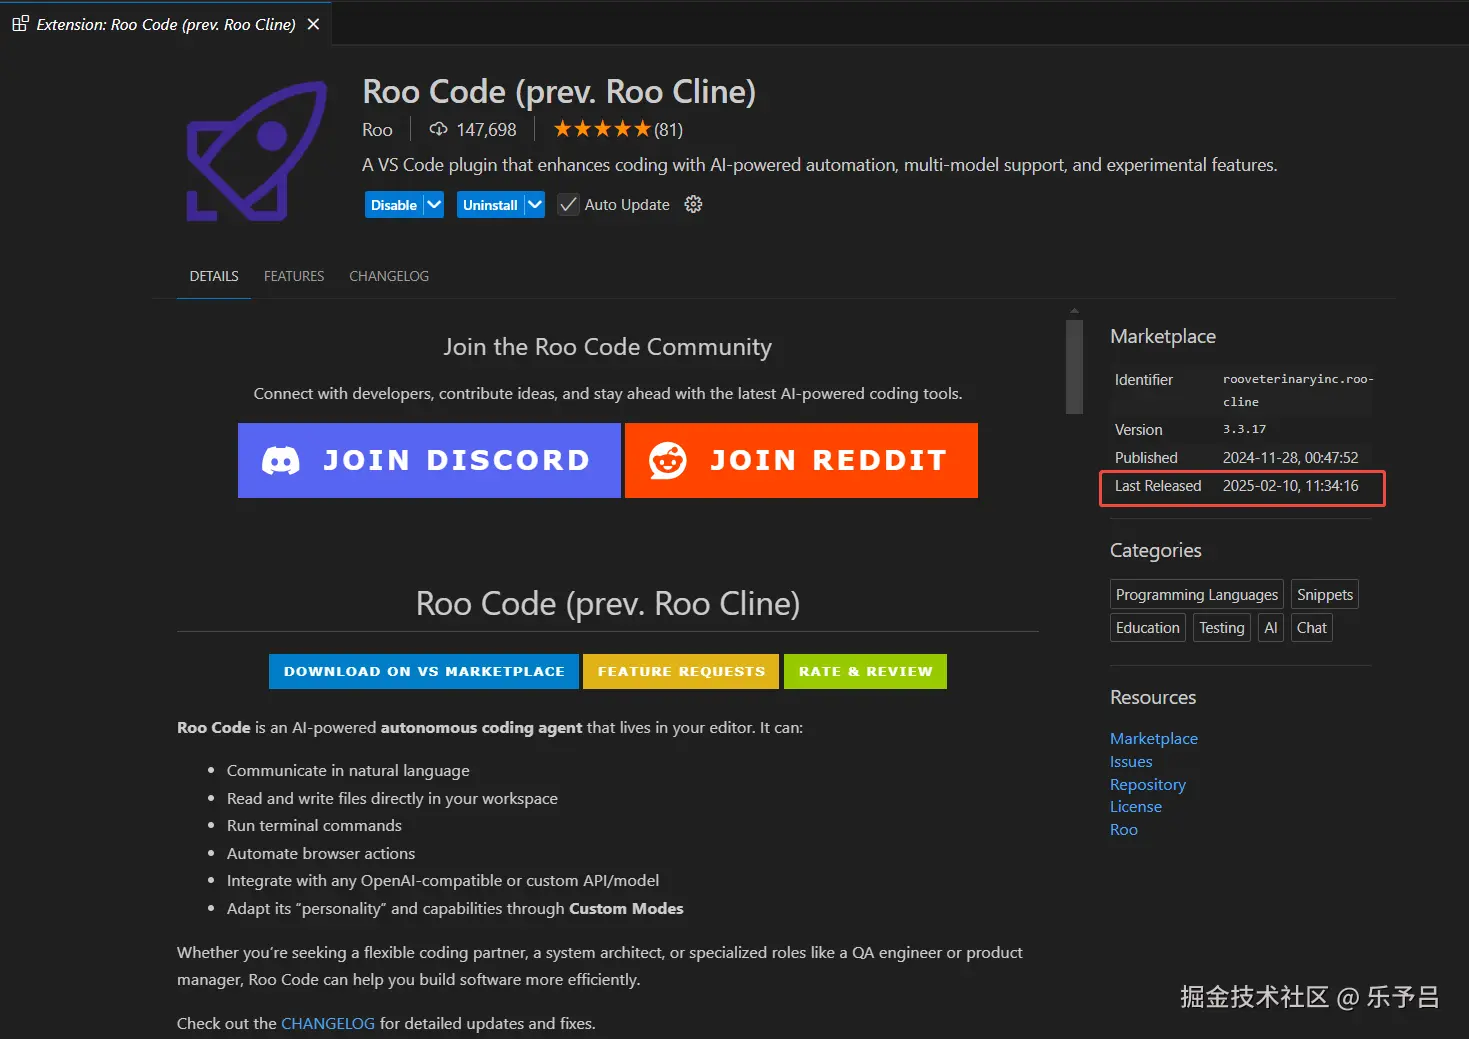Open the Marketplace resource link
Screen dimensions: 1469x1039
pyautogui.click(x=1154, y=738)
